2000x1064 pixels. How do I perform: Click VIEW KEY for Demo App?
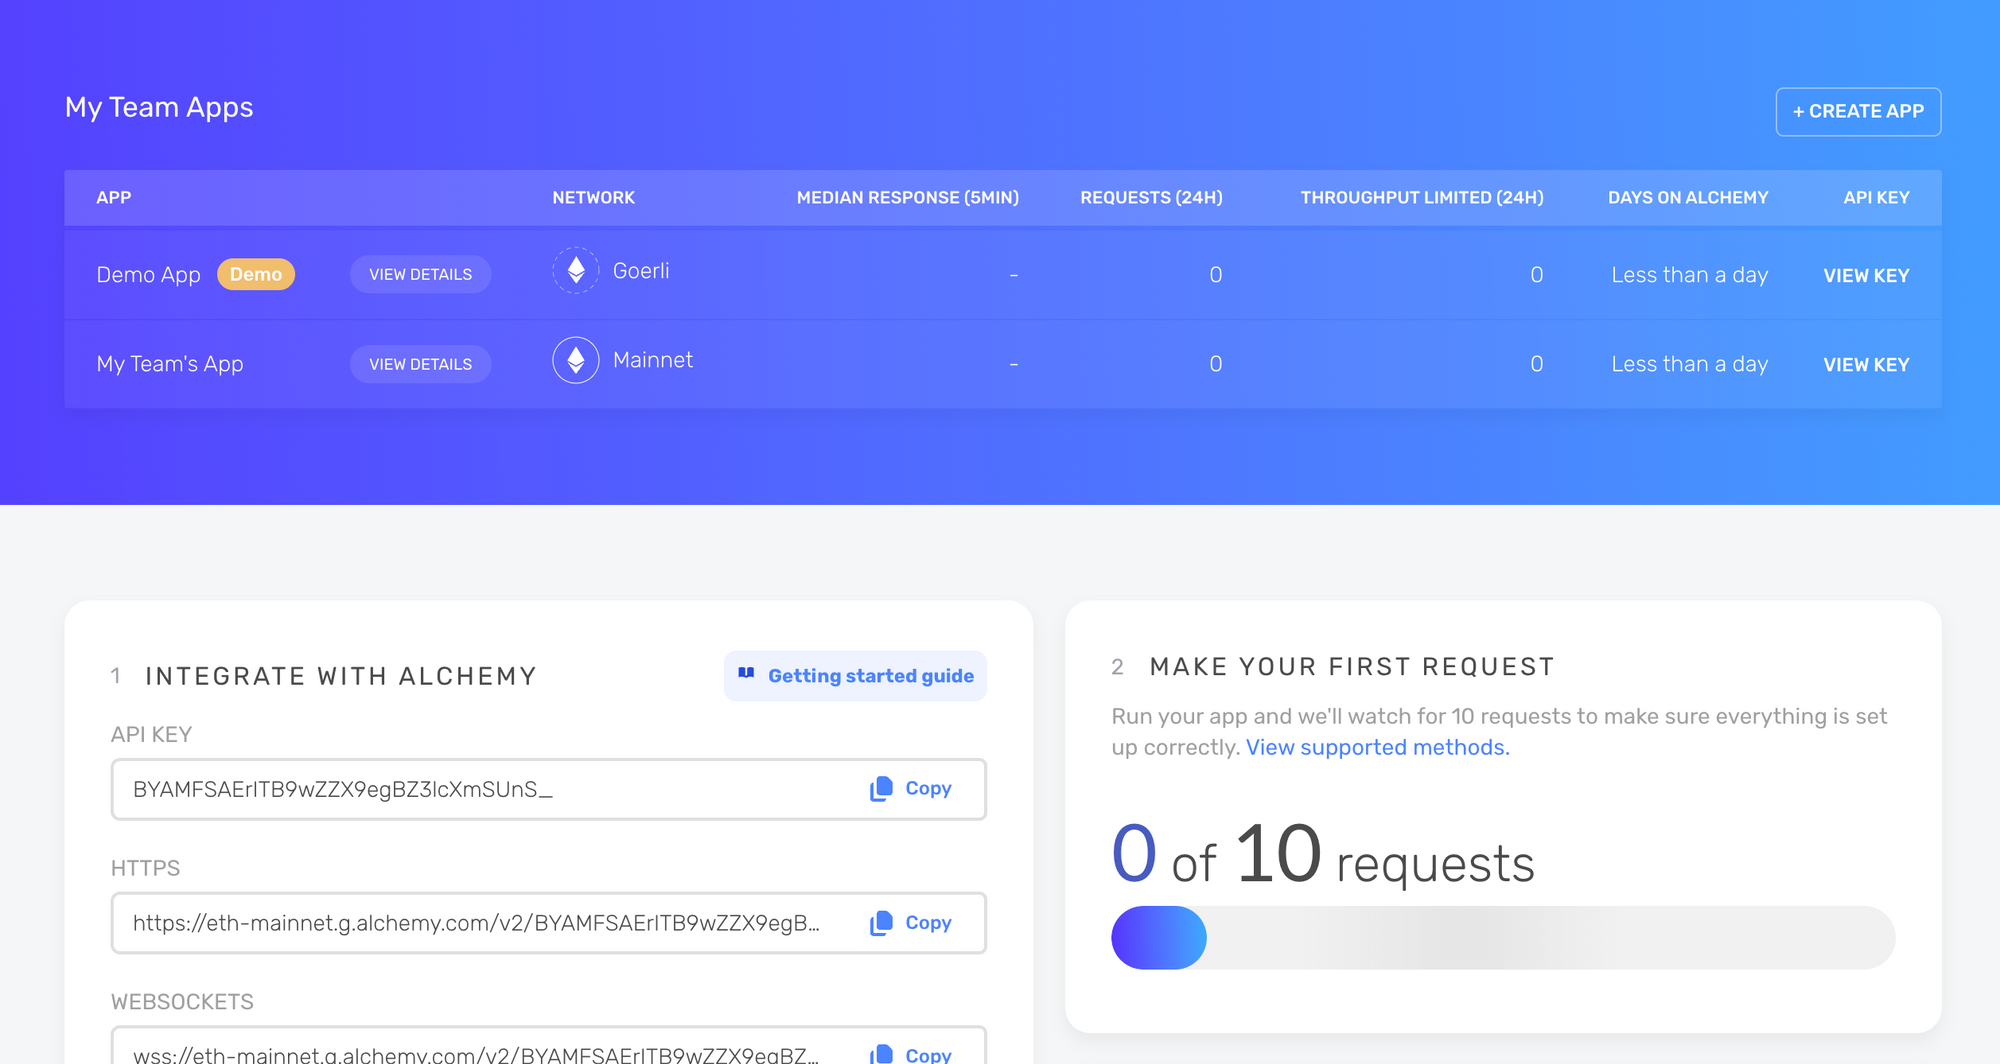(1866, 276)
